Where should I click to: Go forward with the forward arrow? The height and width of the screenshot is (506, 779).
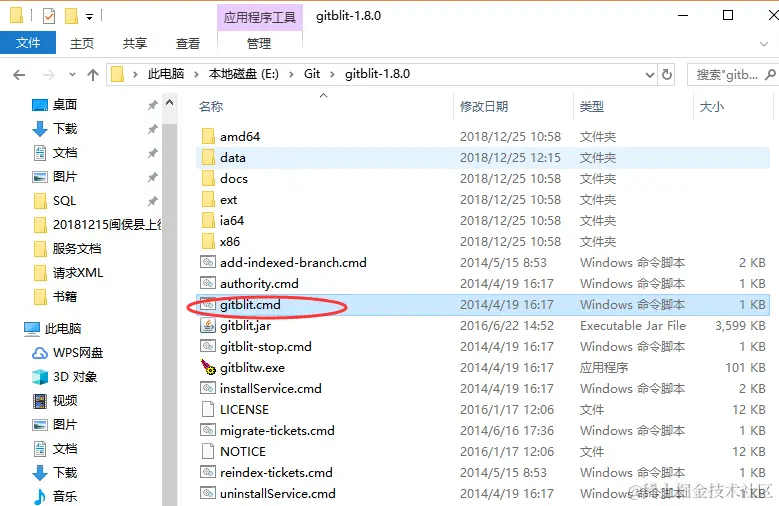[x=49, y=75]
